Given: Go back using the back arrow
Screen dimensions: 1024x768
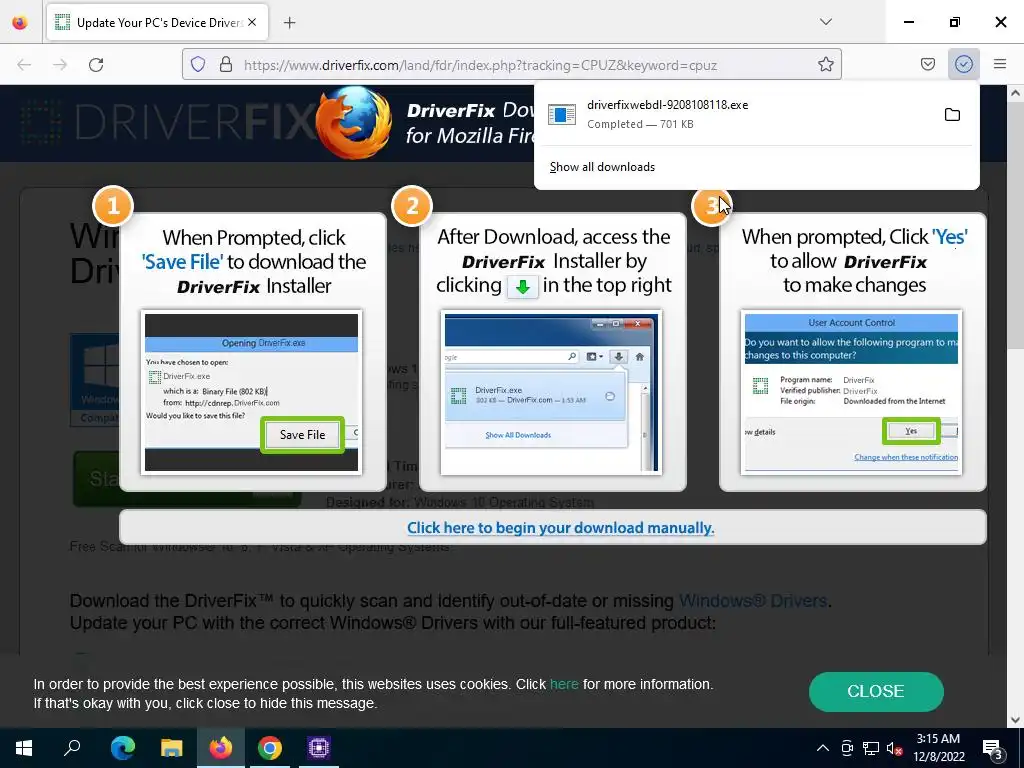Looking at the screenshot, I should pos(24,65).
